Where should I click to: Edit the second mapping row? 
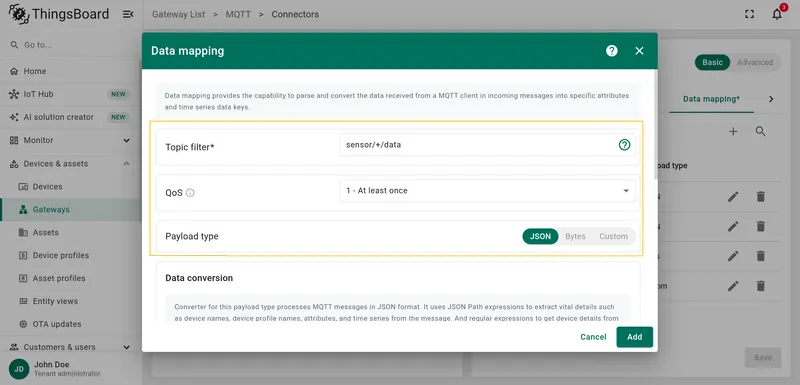coord(733,226)
